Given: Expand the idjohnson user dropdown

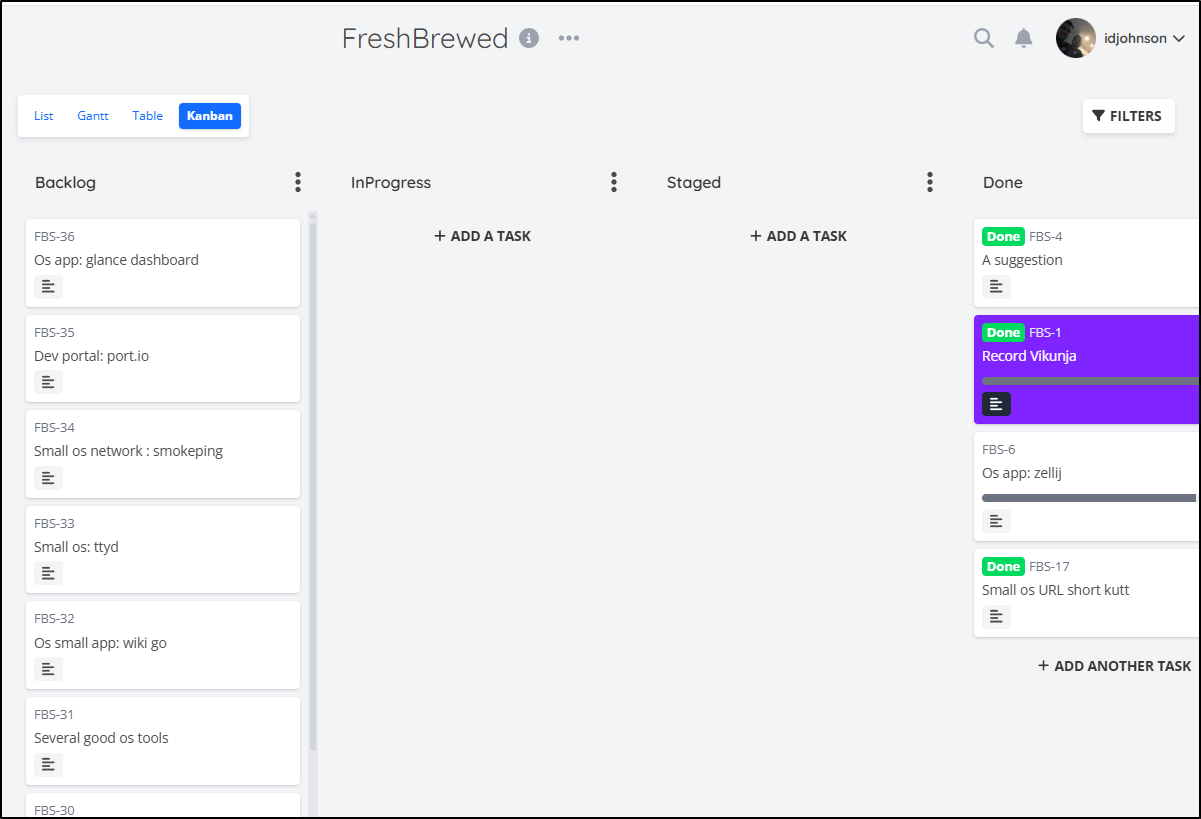Looking at the screenshot, I should click(1178, 39).
